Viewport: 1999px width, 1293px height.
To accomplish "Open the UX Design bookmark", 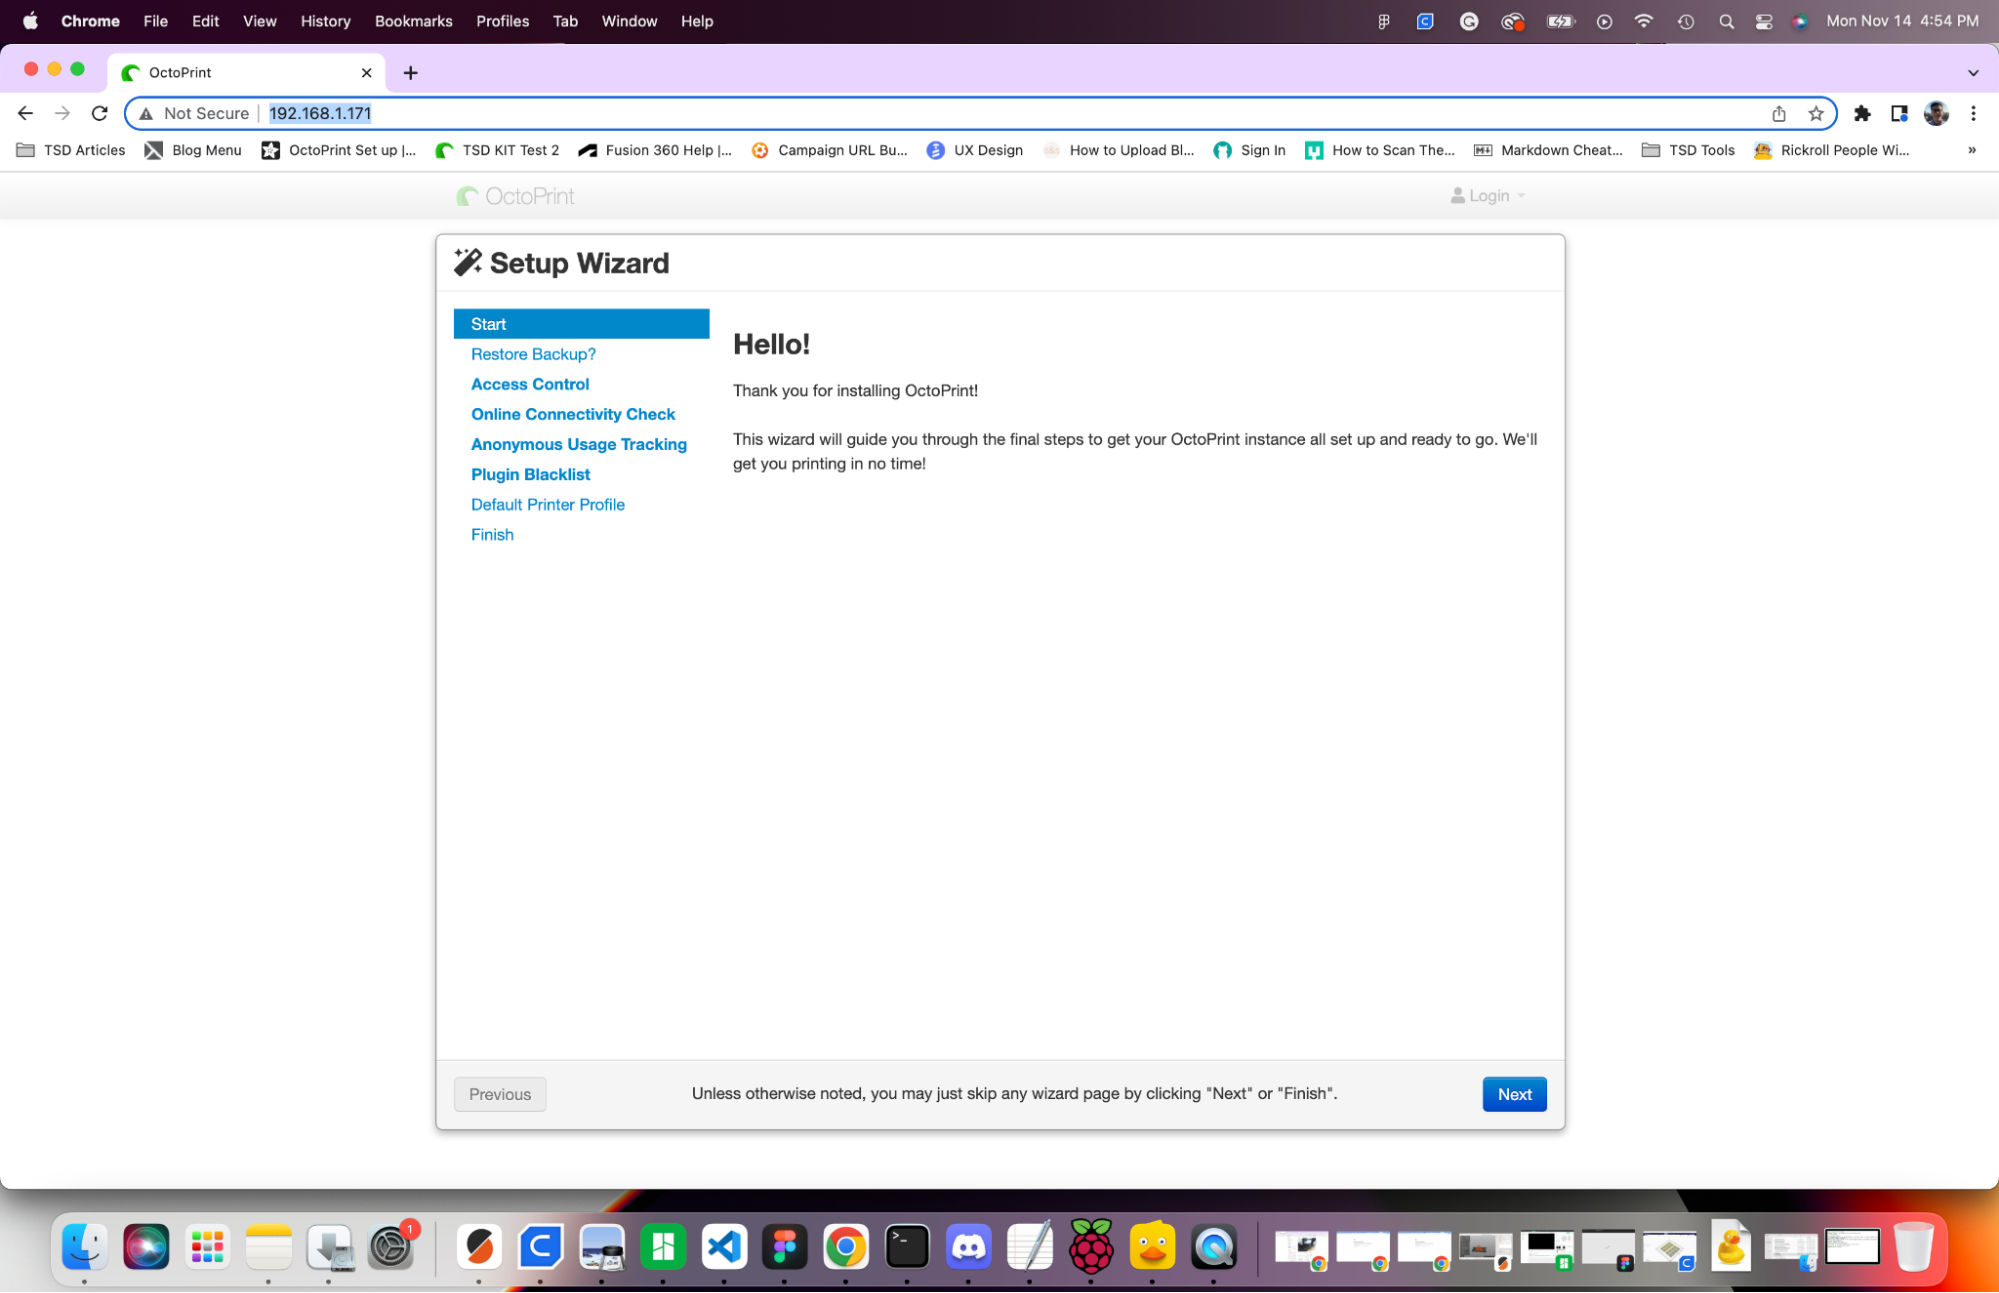I will pyautogui.click(x=974, y=150).
